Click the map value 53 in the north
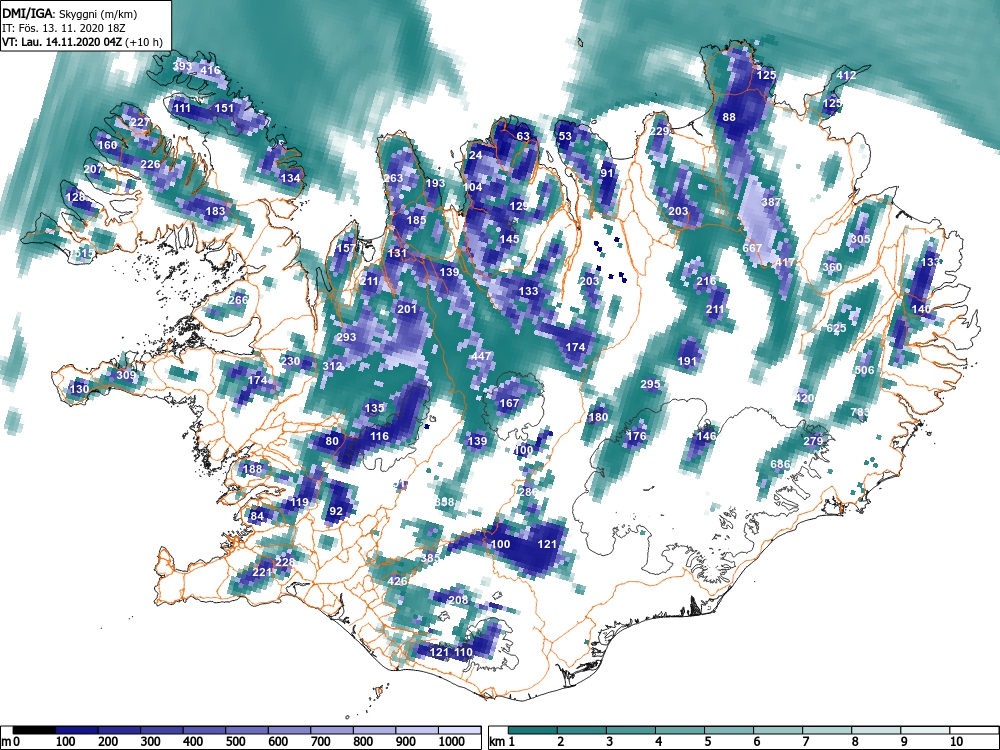The image size is (1000, 750). point(565,136)
